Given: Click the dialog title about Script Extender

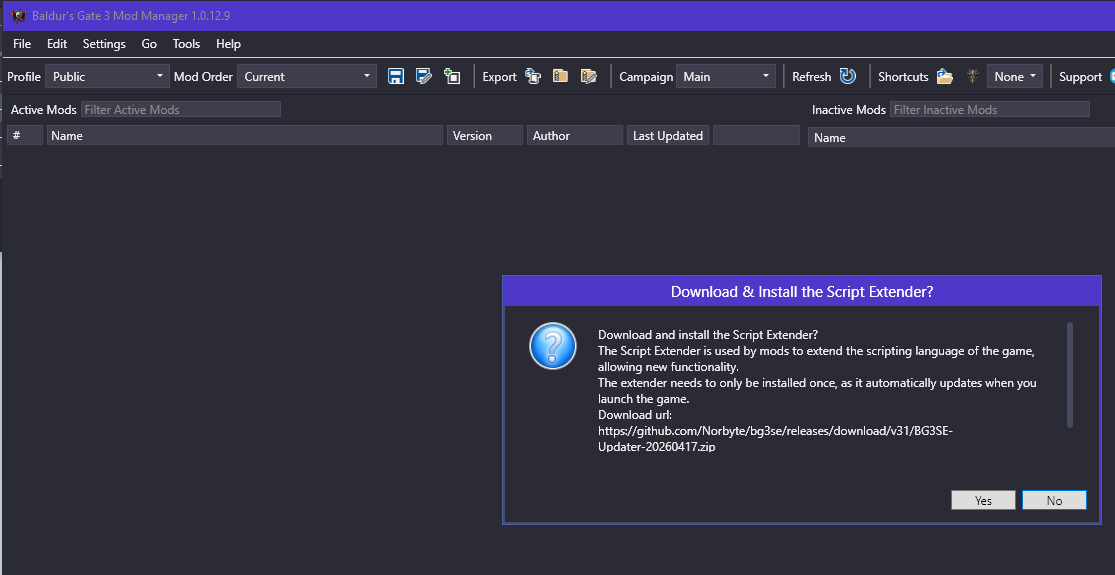Looking at the screenshot, I should [802, 291].
